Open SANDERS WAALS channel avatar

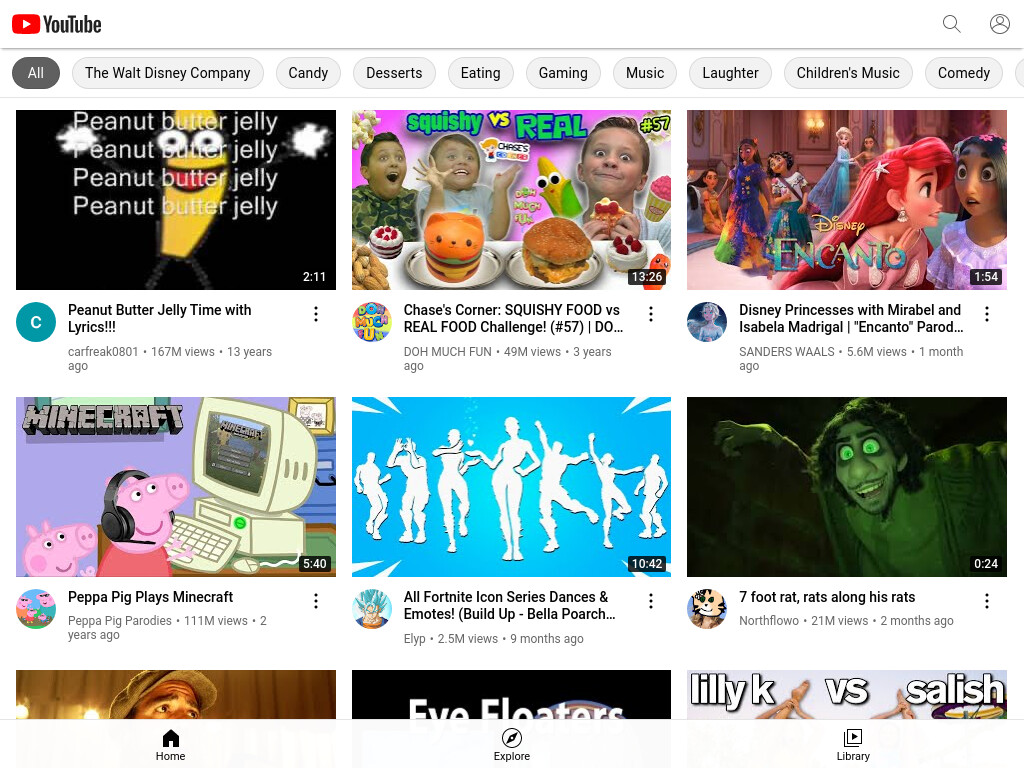[x=707, y=322]
